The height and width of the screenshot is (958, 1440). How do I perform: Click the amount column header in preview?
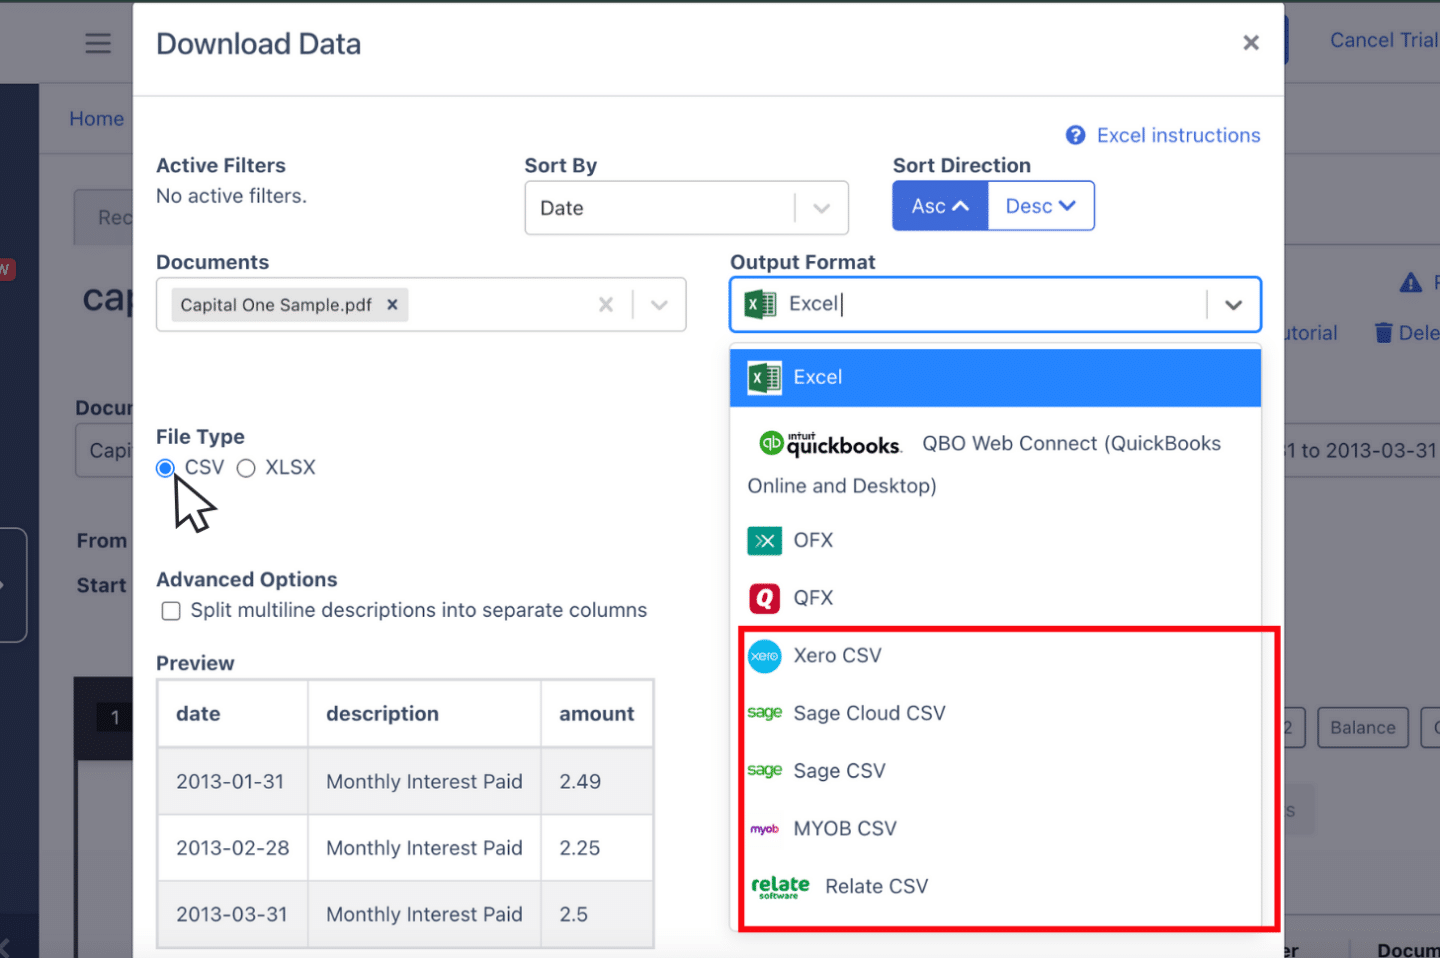[596, 714]
